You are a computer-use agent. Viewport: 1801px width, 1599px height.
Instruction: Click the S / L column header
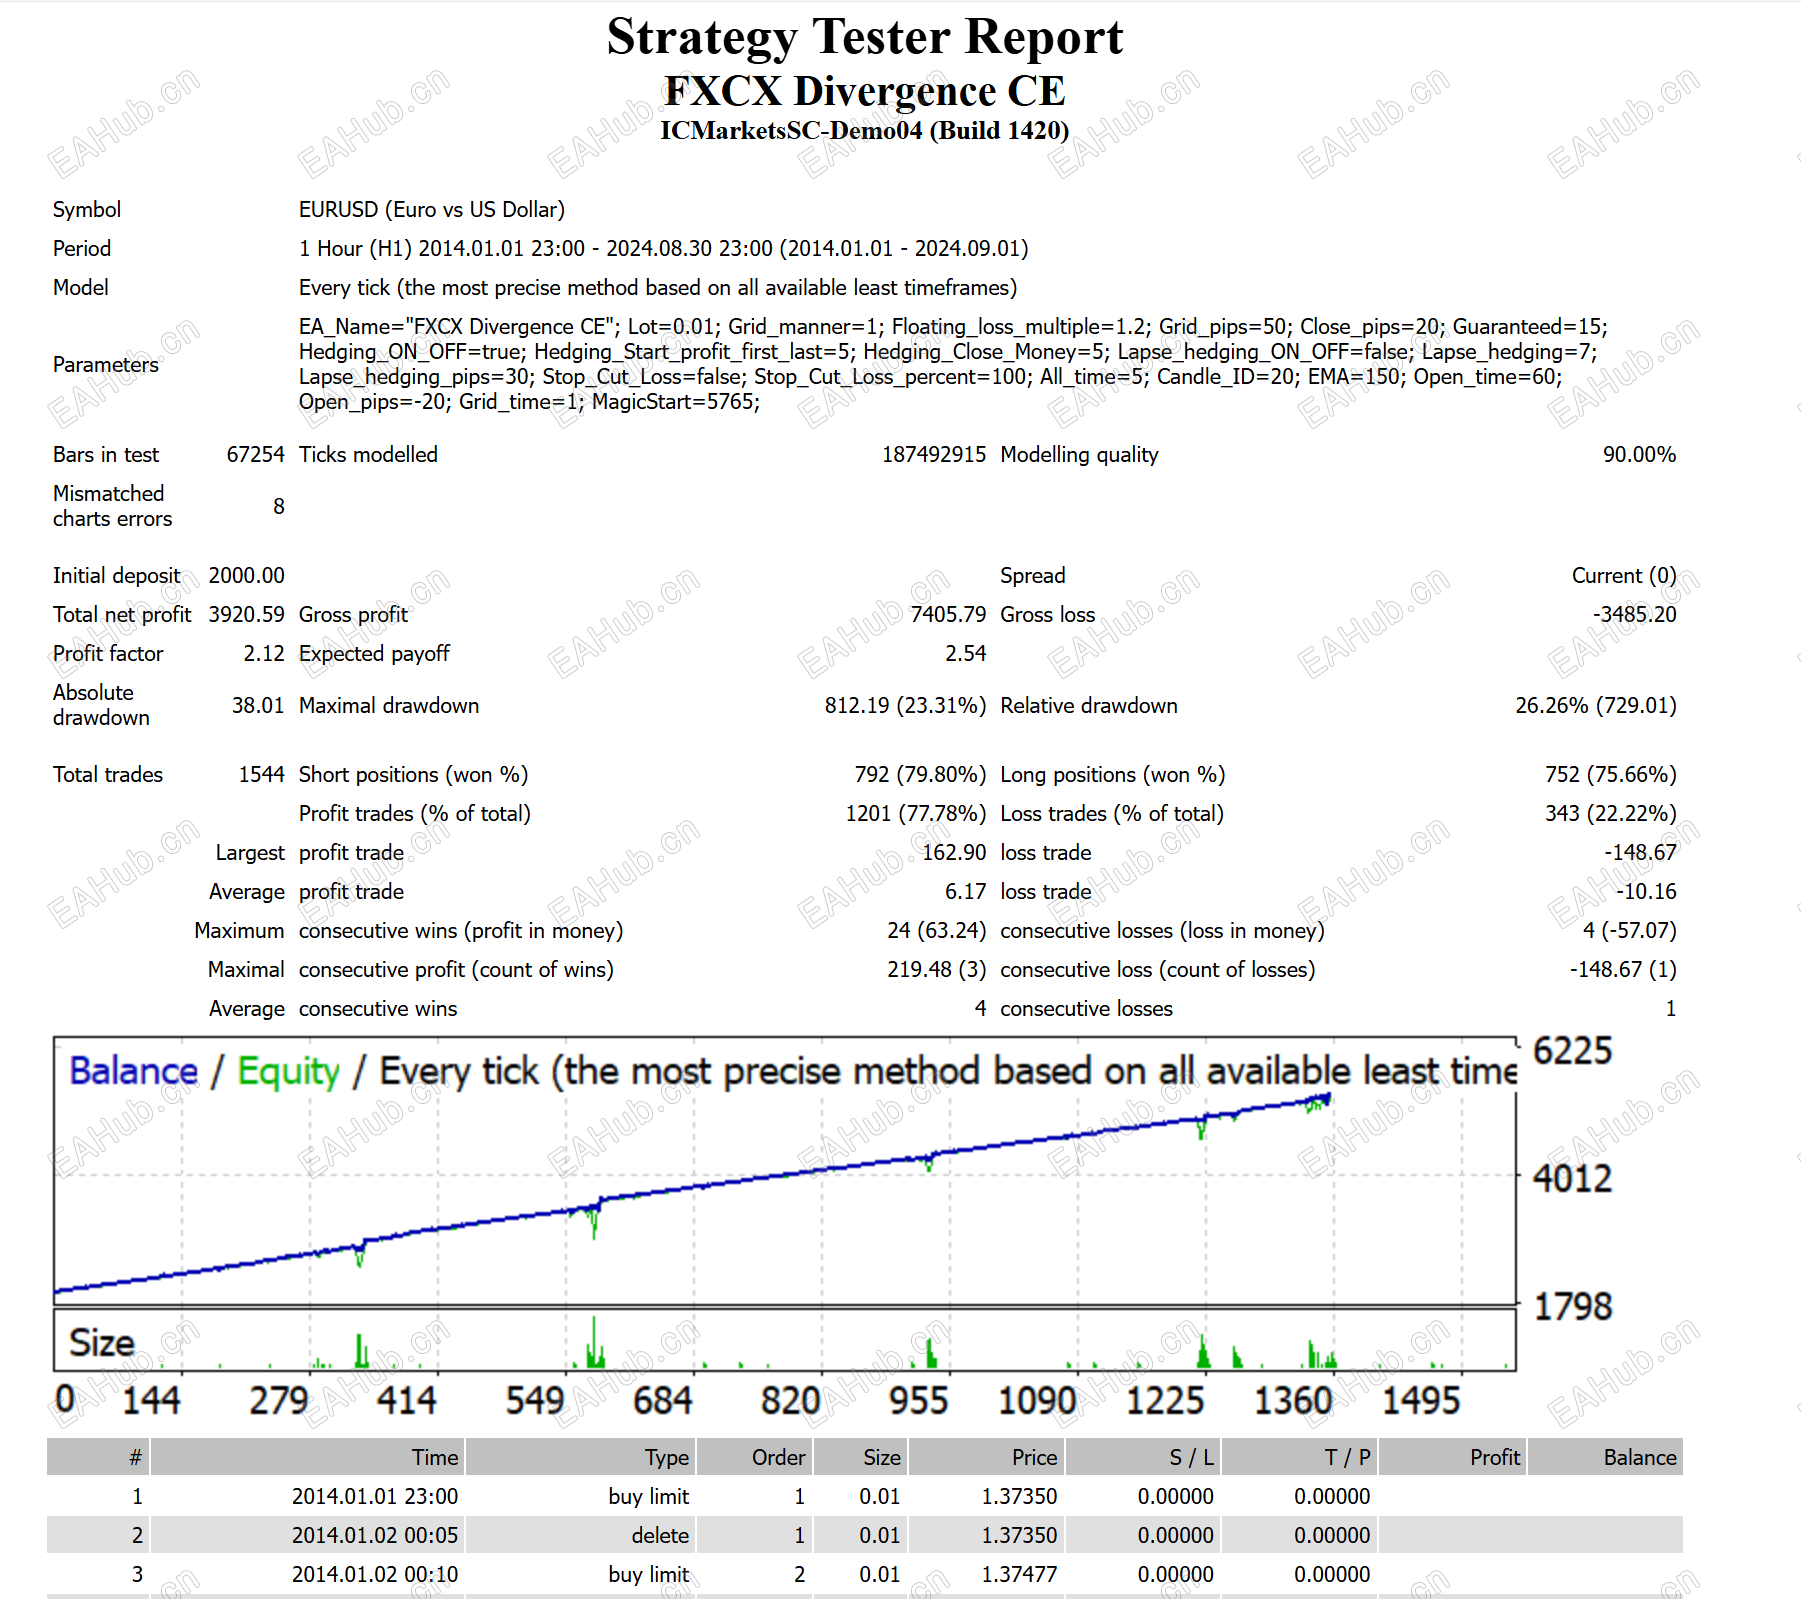coord(1143,1457)
